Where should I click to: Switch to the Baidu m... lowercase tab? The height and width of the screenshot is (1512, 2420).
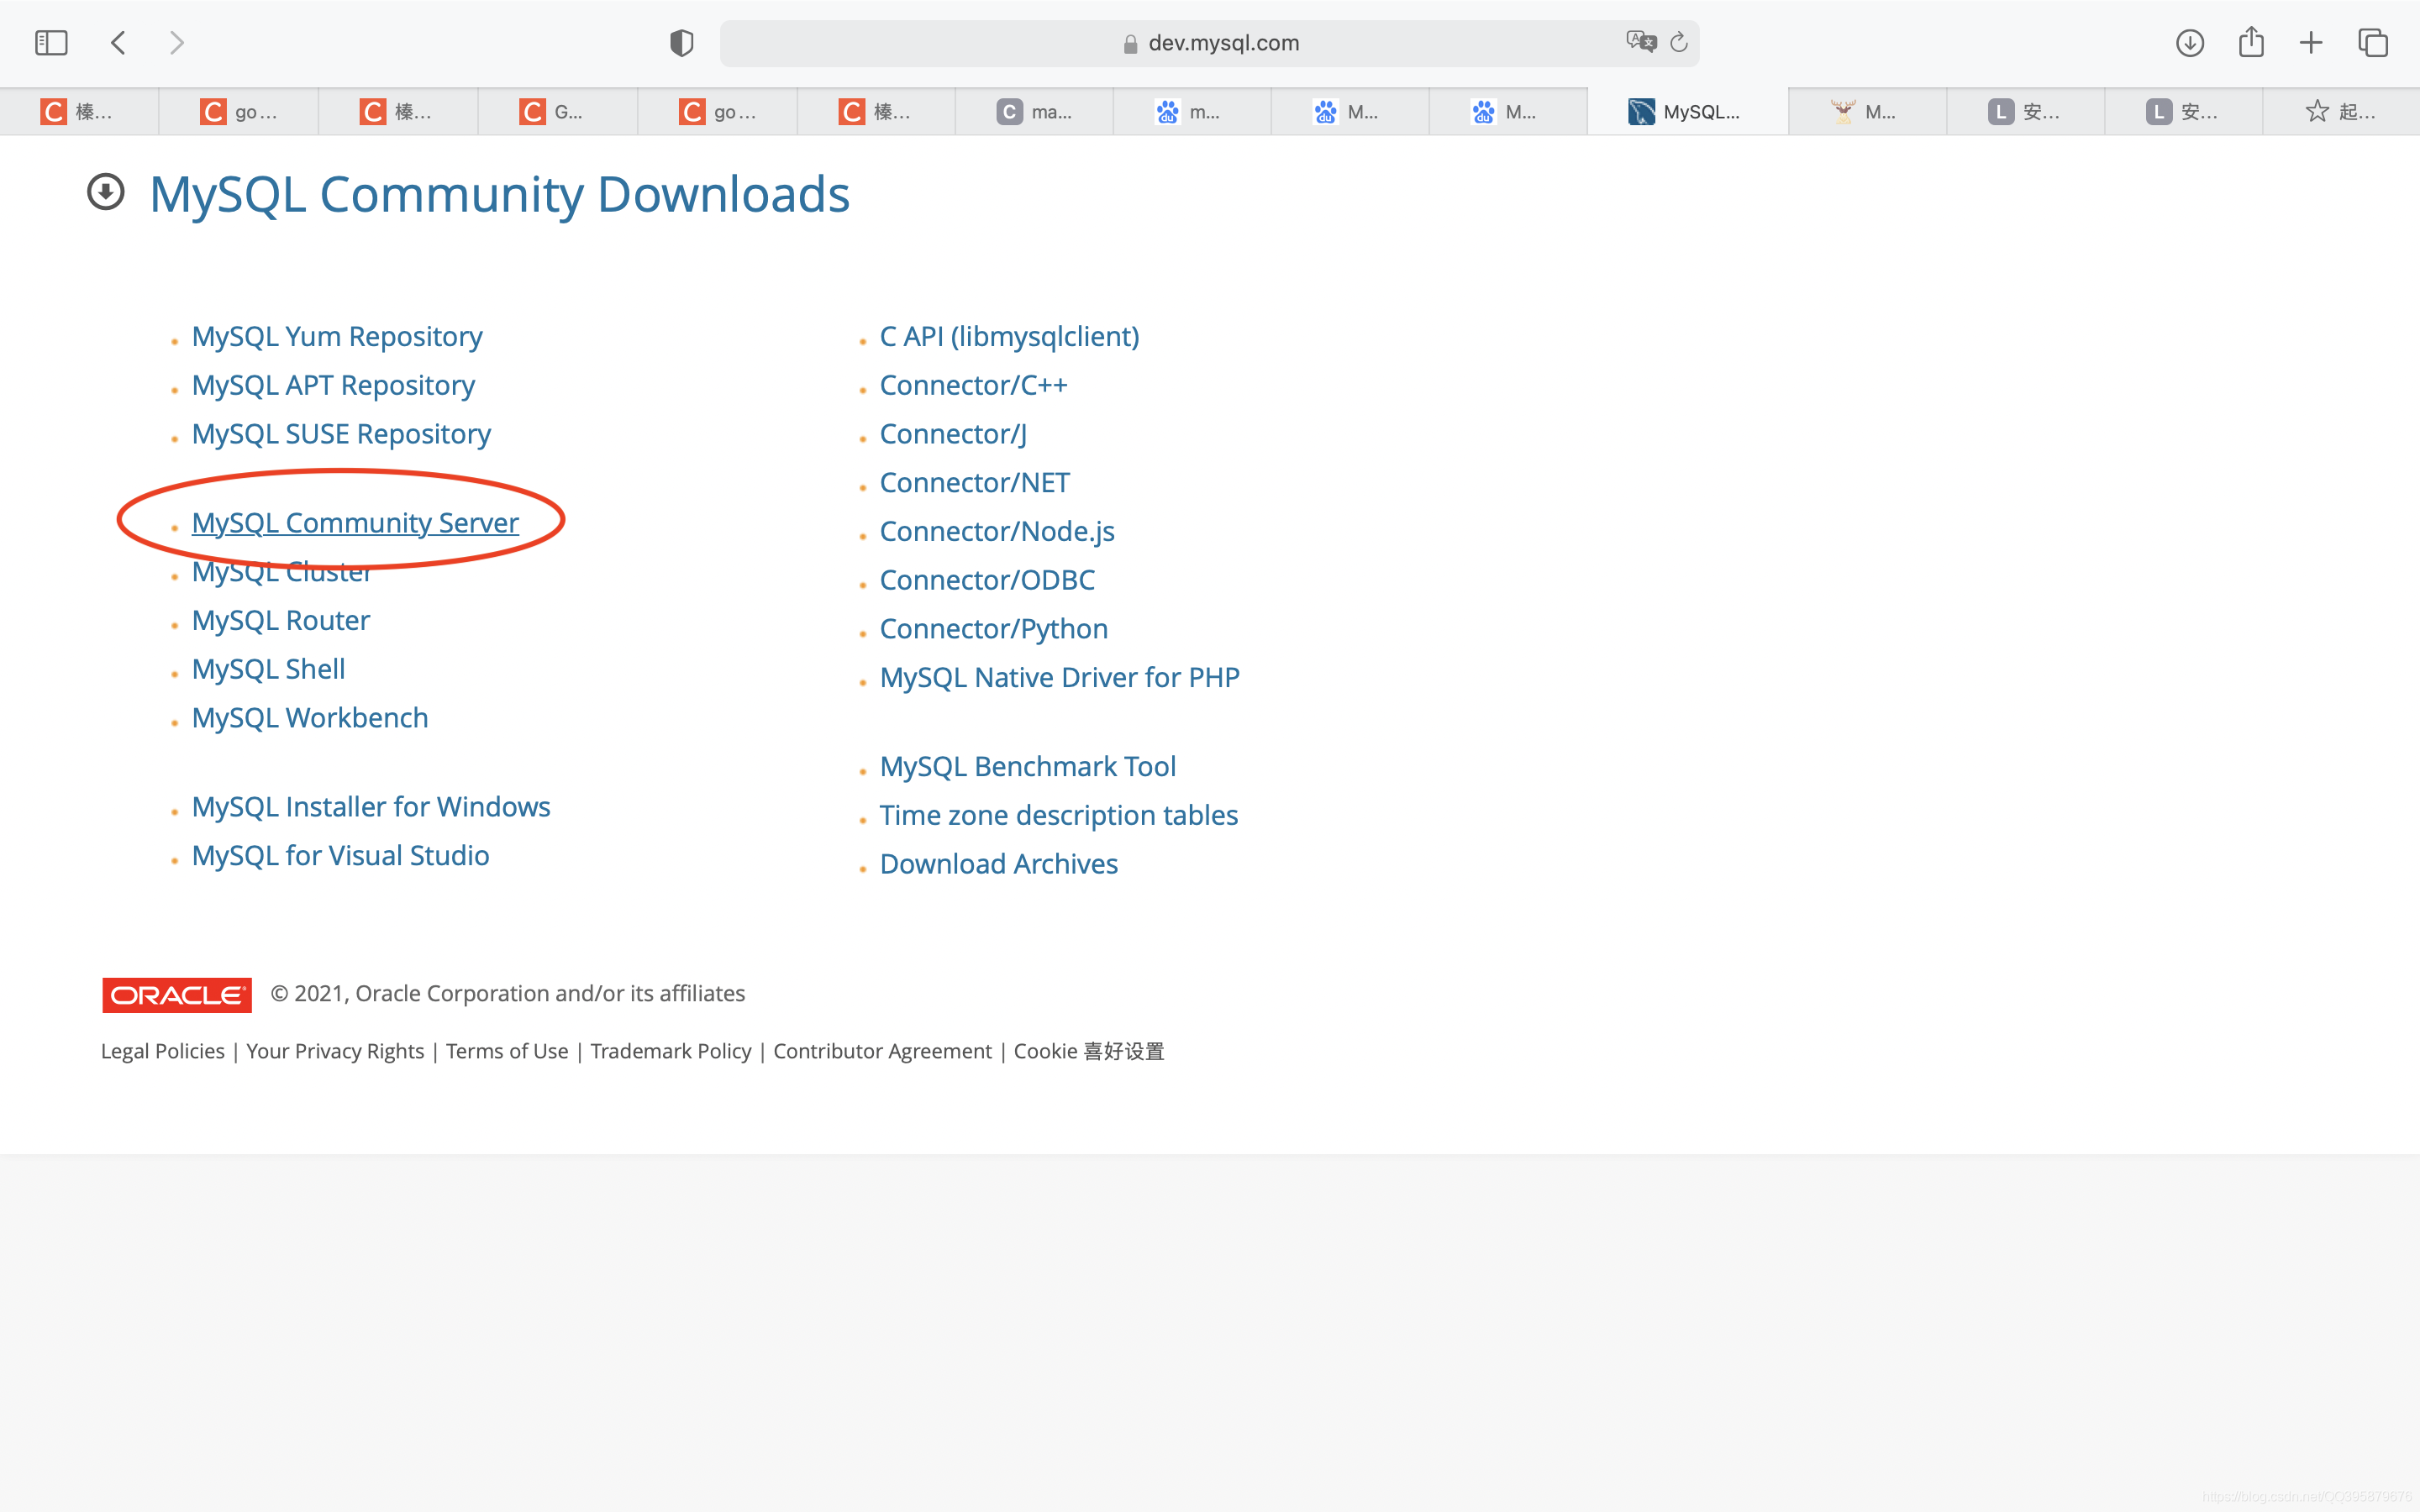(1192, 112)
